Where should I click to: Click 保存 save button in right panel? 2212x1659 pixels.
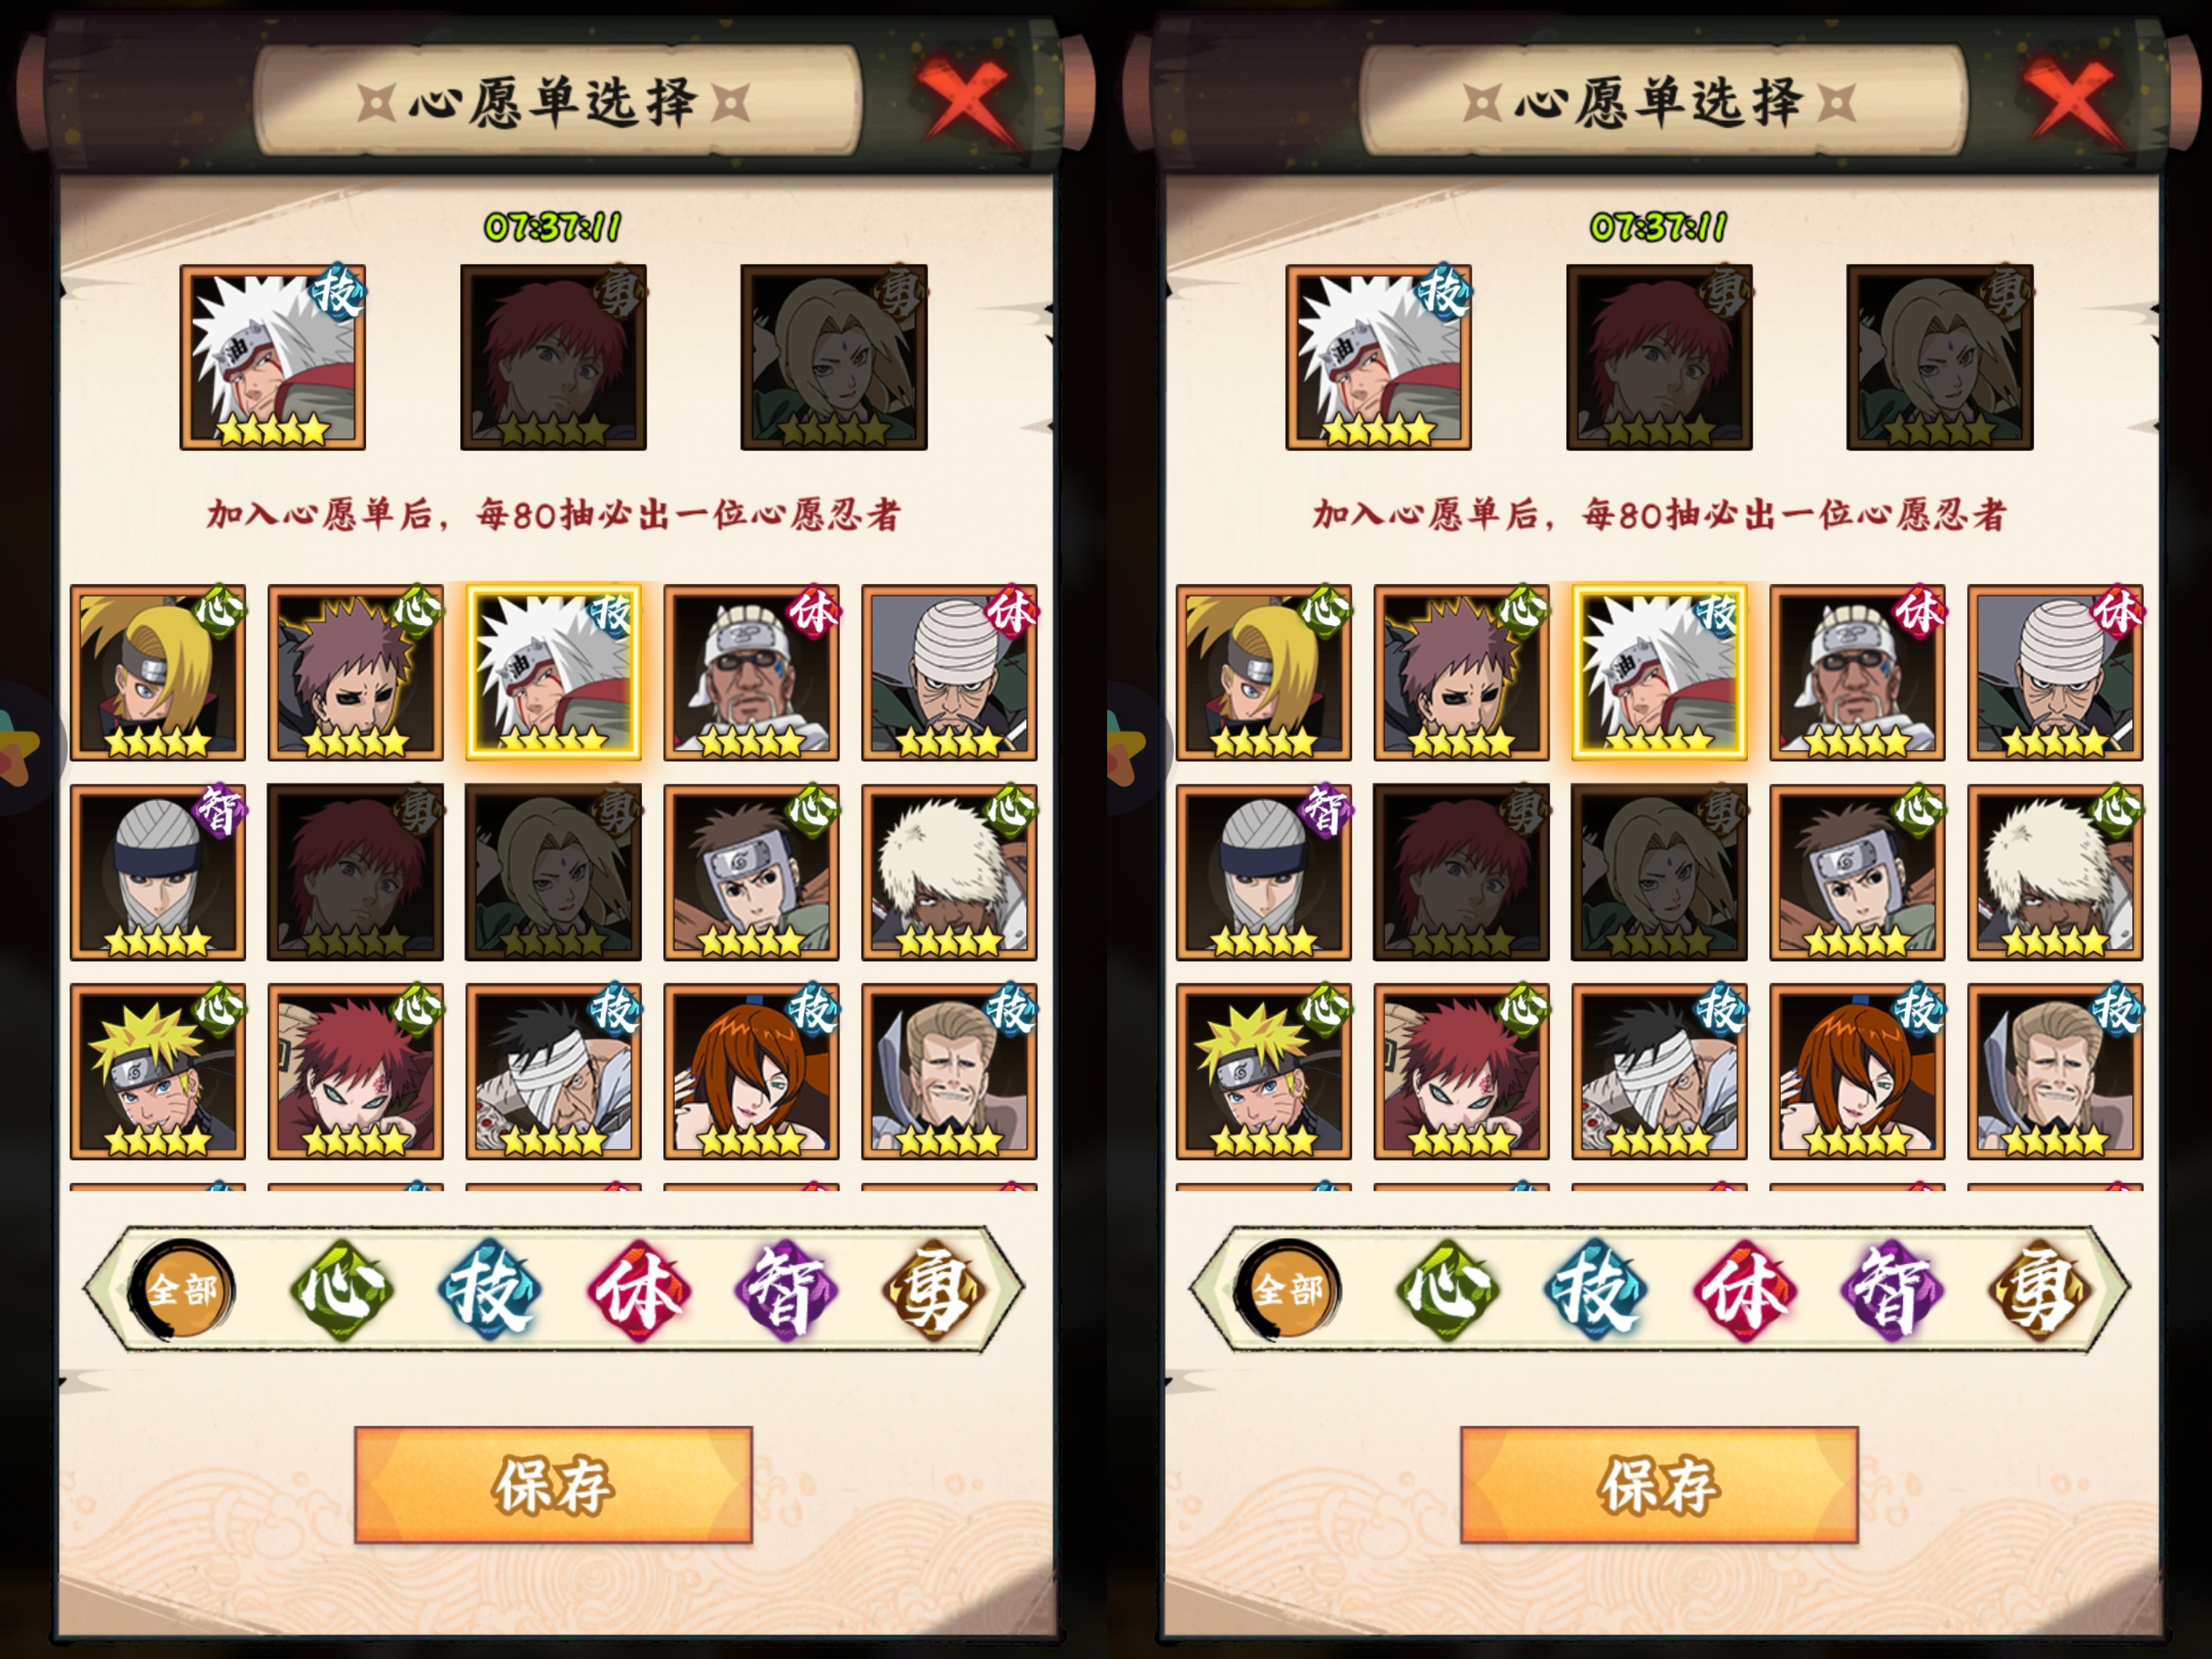pos(1659,1485)
